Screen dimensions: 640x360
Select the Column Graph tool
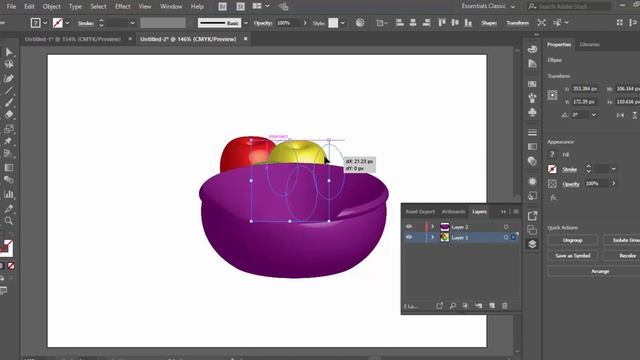(x=9, y=194)
